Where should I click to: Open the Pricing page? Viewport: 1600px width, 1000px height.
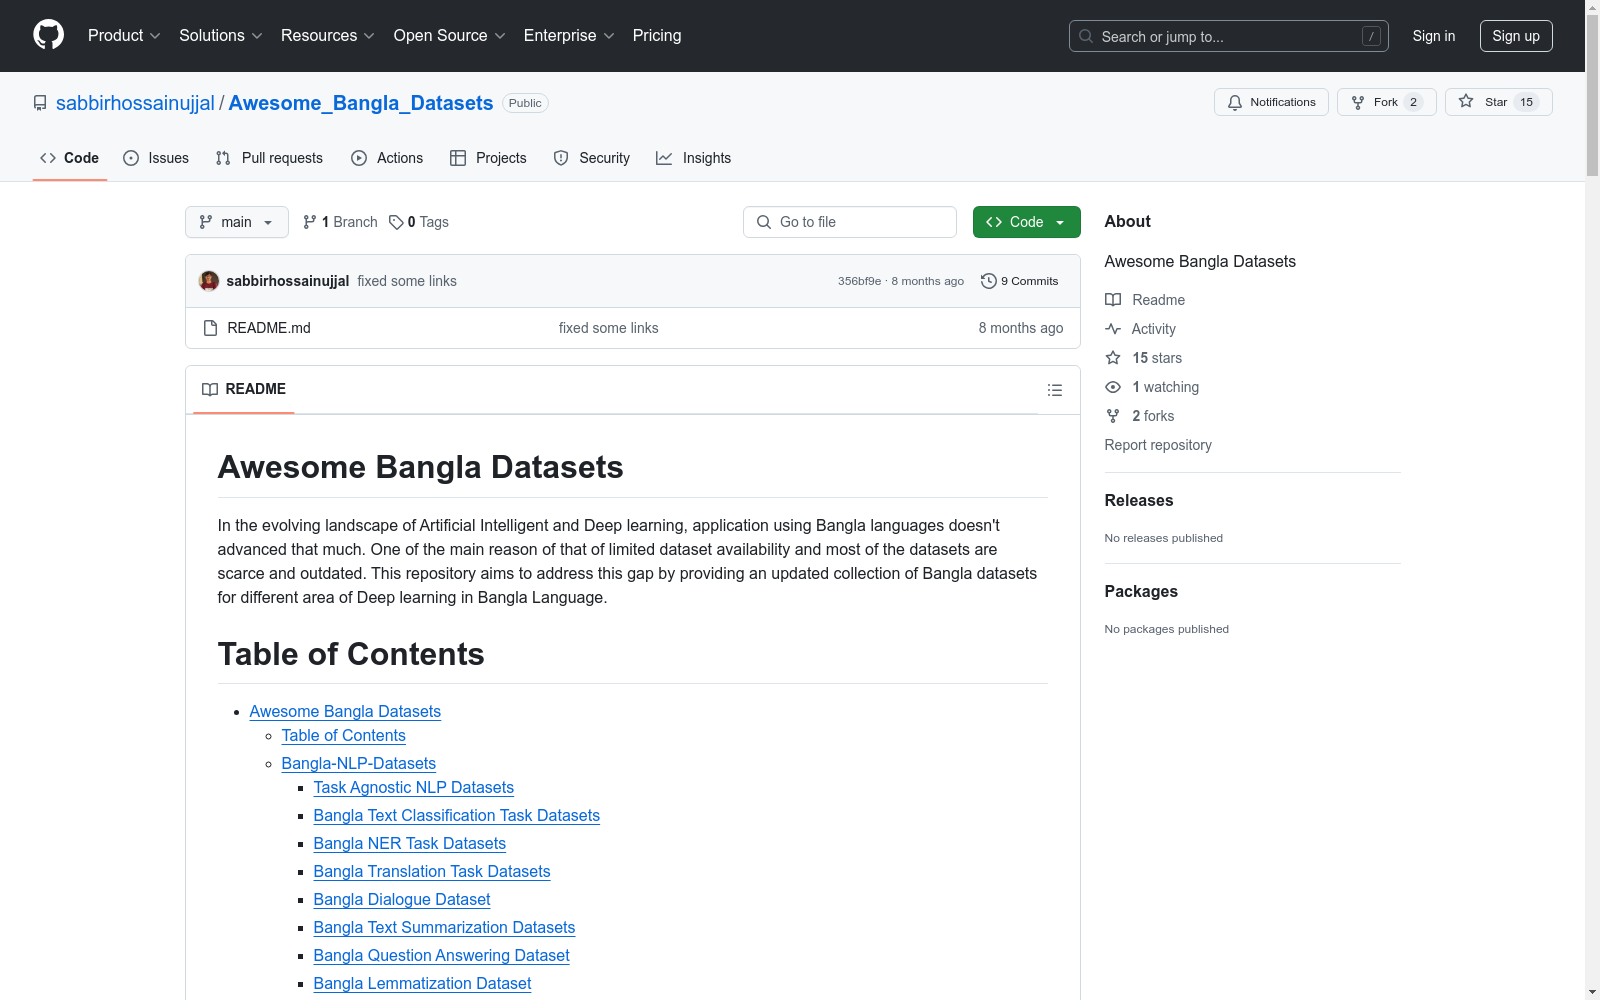tap(657, 36)
